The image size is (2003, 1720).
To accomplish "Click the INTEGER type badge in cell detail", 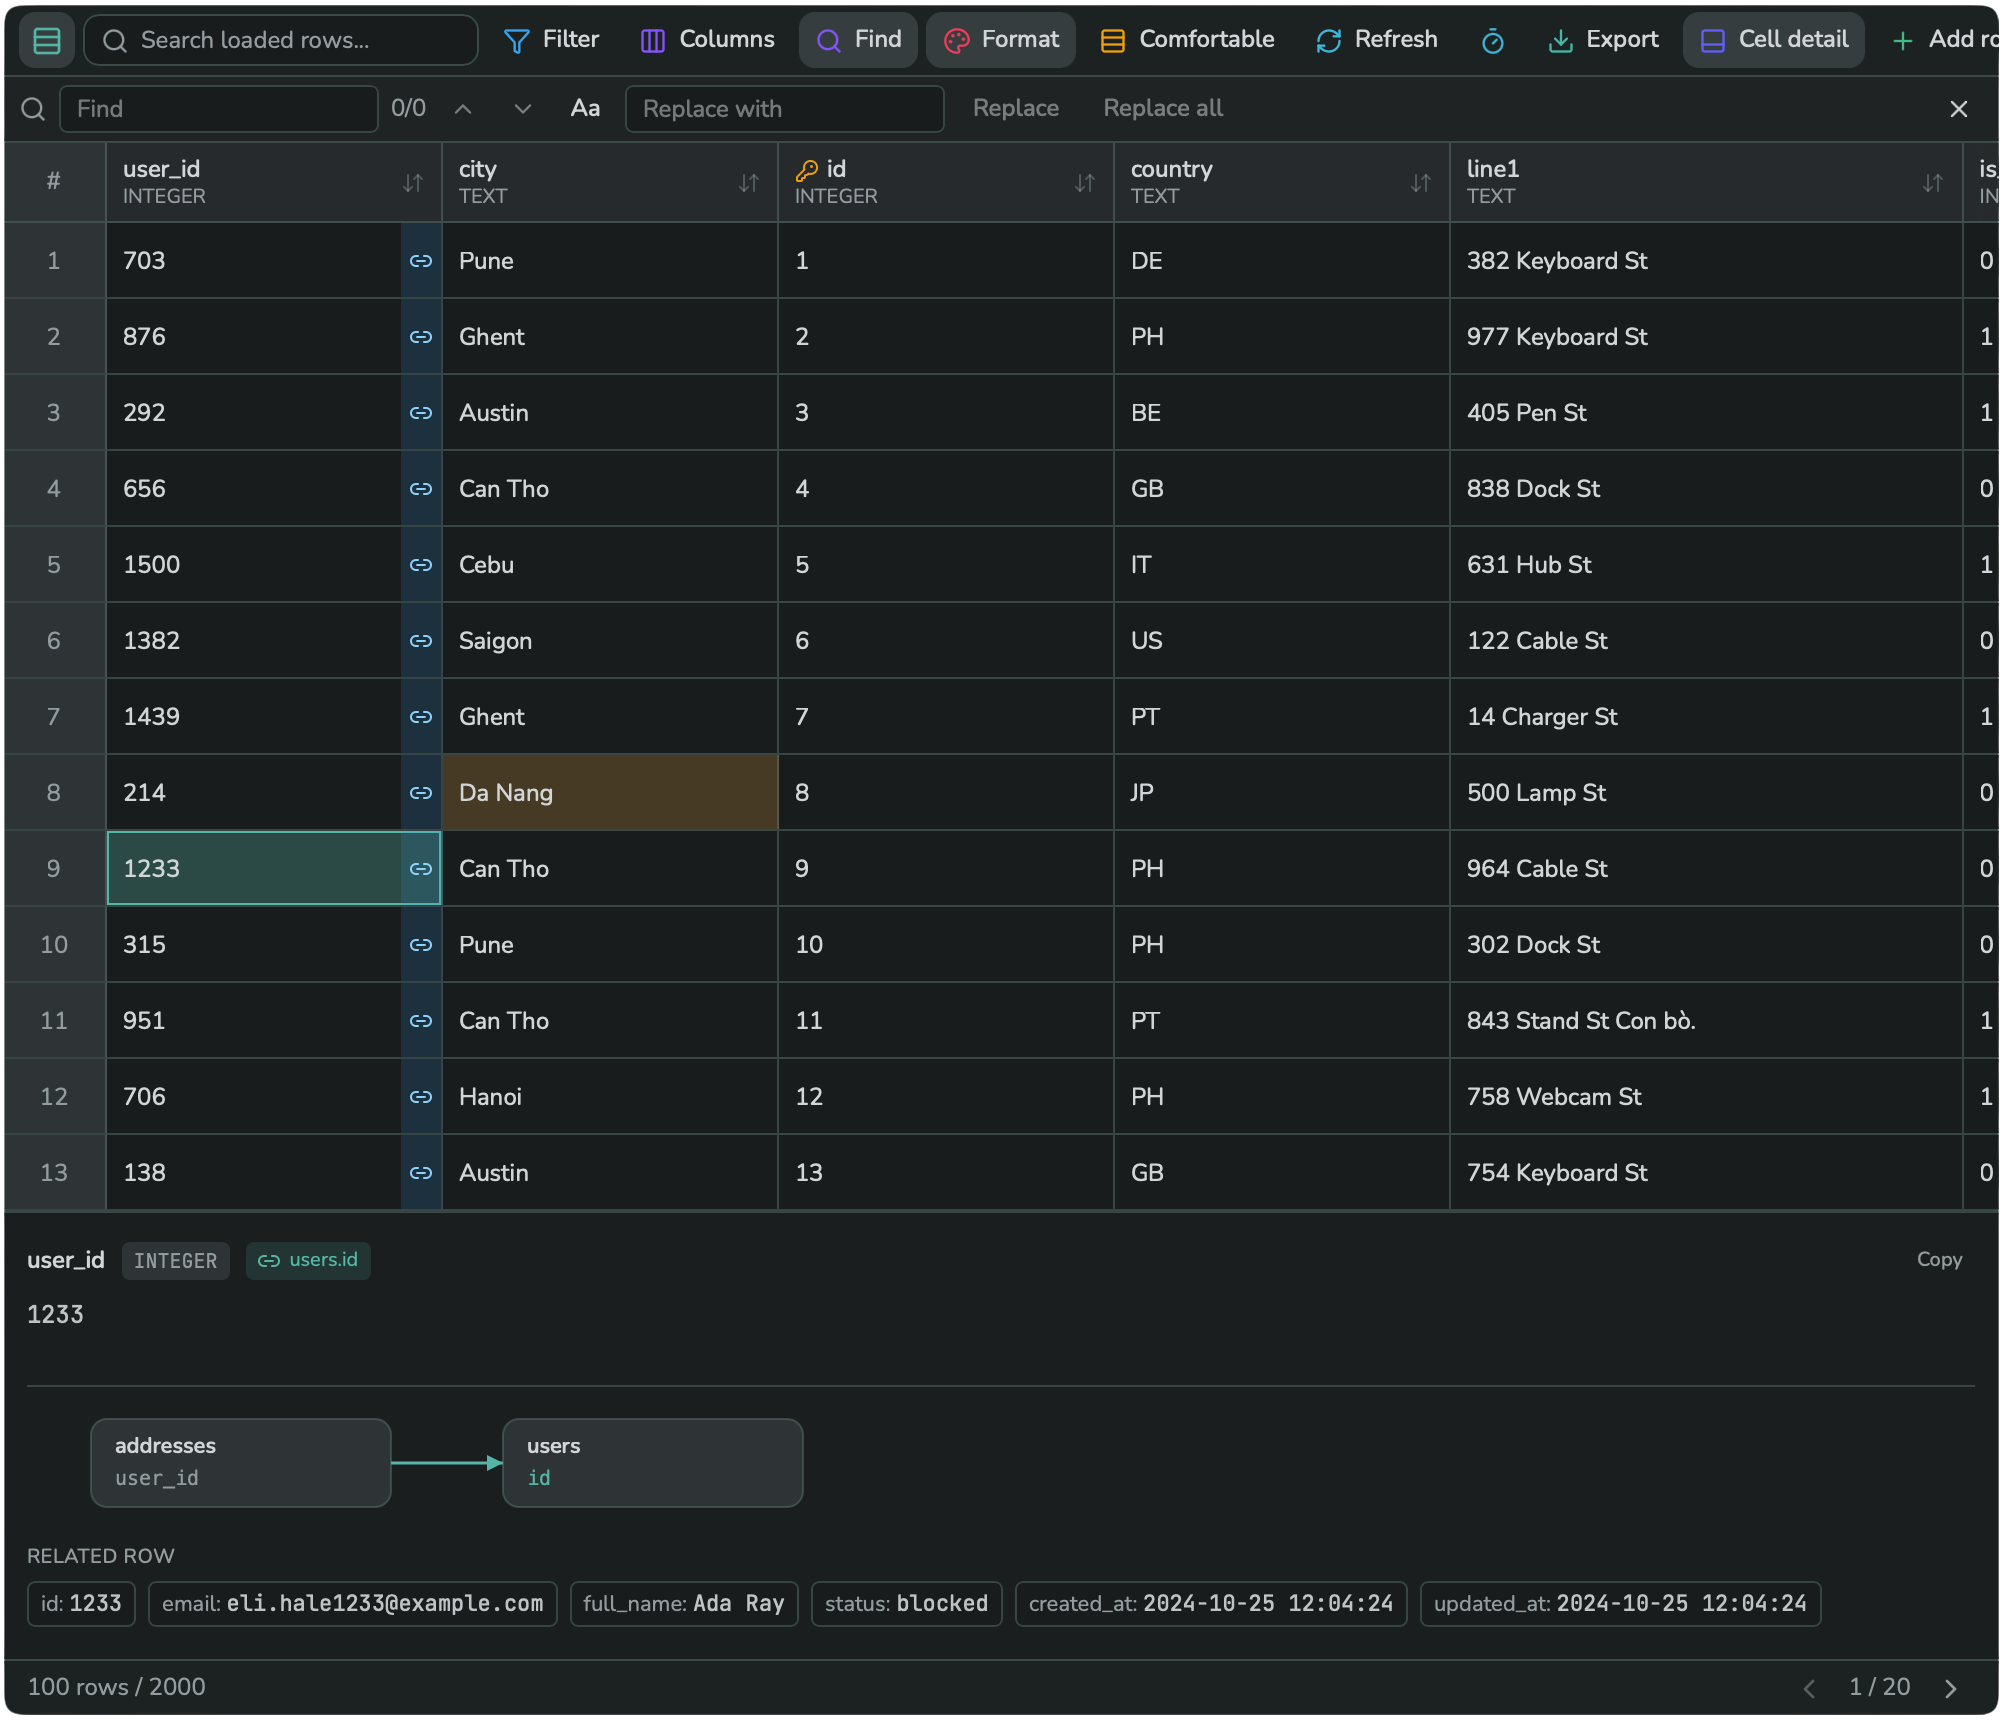I will tap(176, 1260).
